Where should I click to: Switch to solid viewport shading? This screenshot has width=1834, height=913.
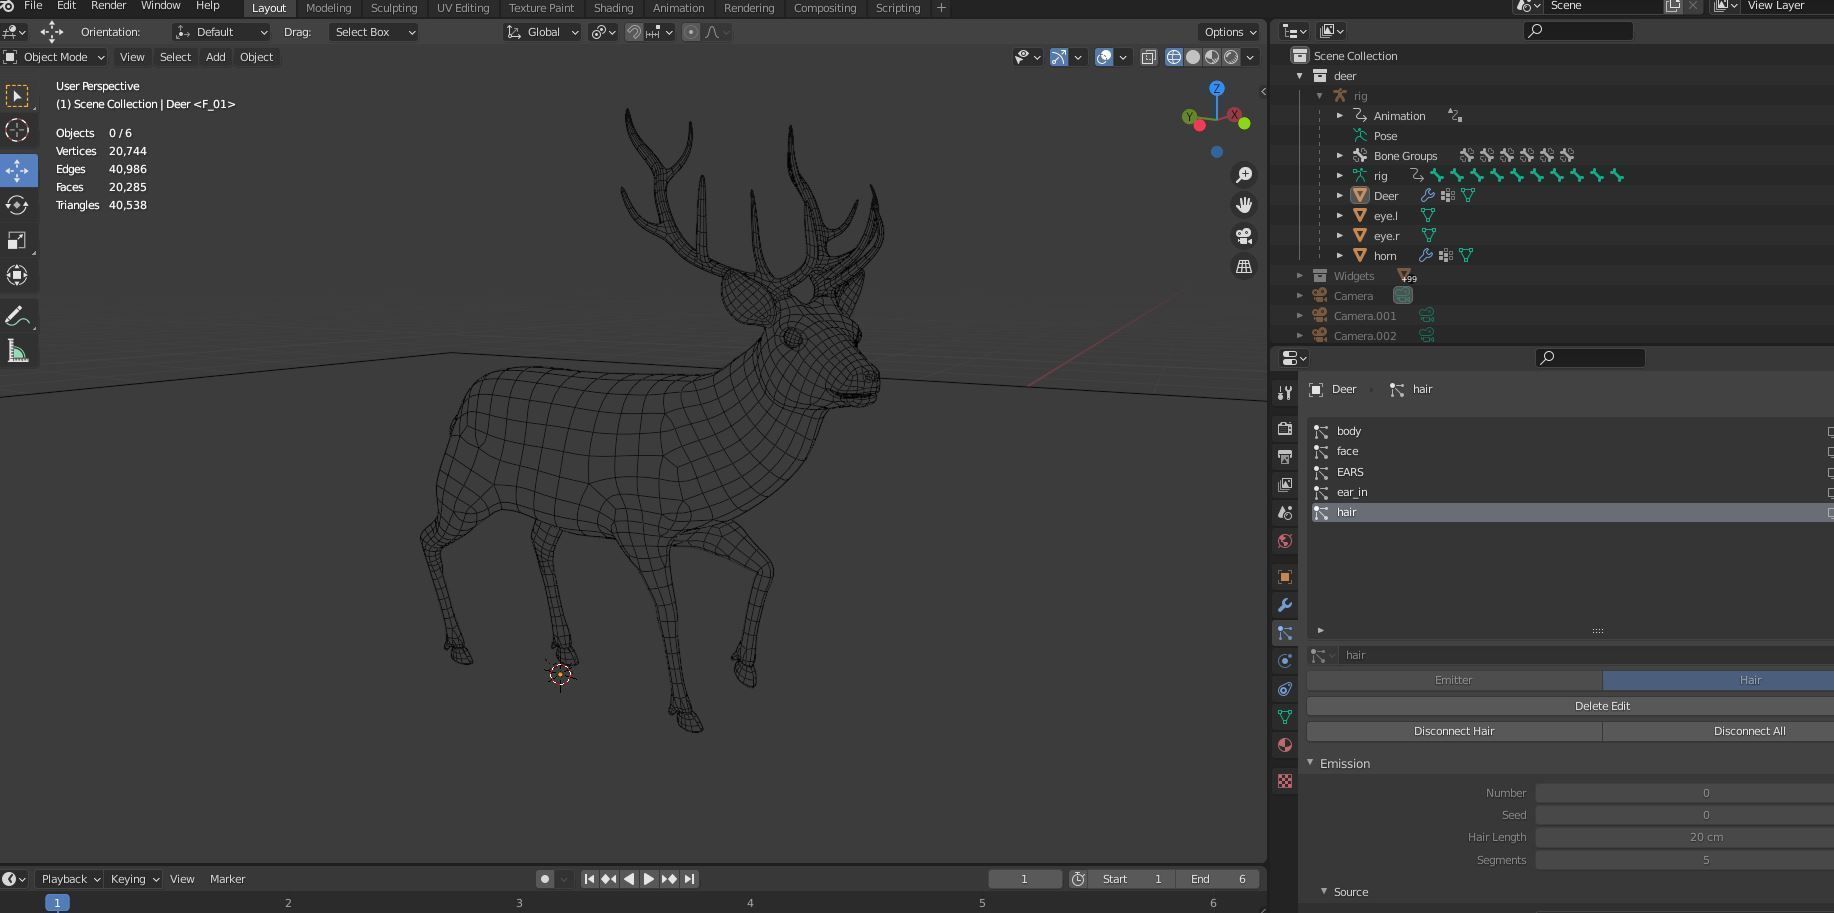pos(1193,57)
